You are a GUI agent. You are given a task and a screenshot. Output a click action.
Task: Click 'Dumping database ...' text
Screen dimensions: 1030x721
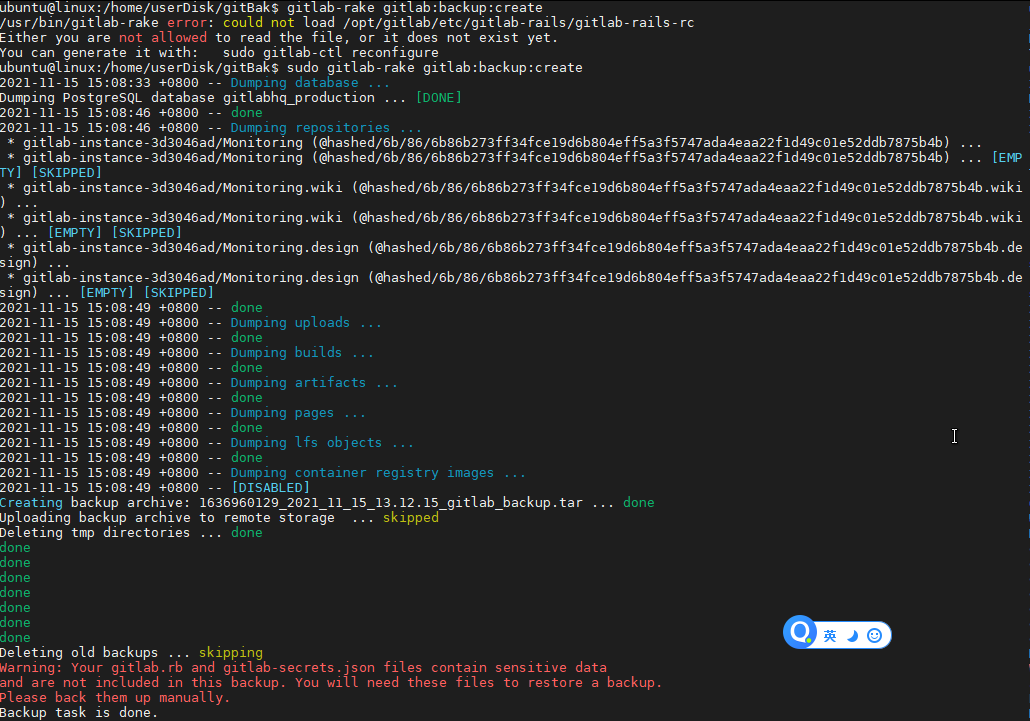click(310, 83)
